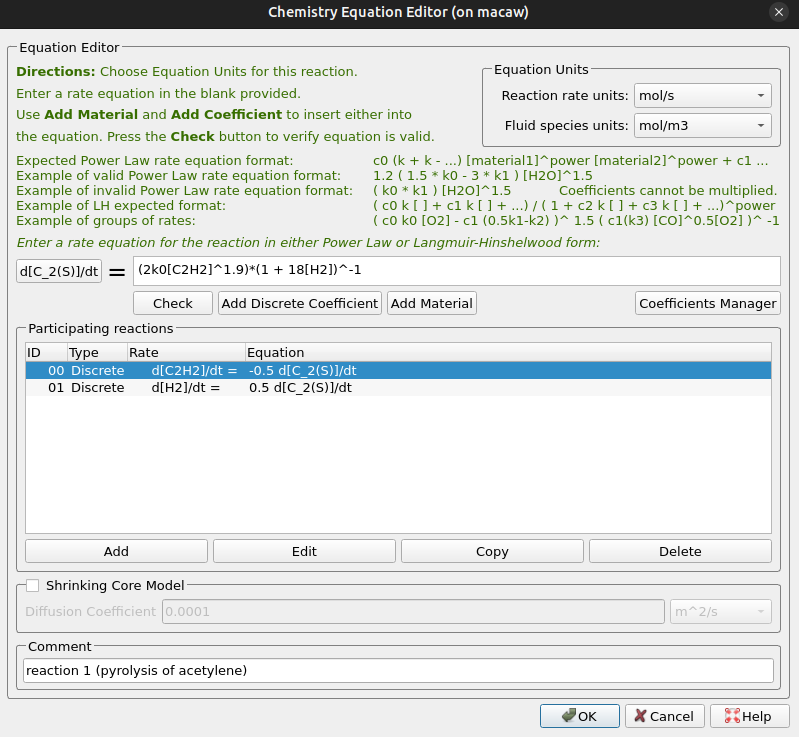Click the Add Material button

[432, 303]
